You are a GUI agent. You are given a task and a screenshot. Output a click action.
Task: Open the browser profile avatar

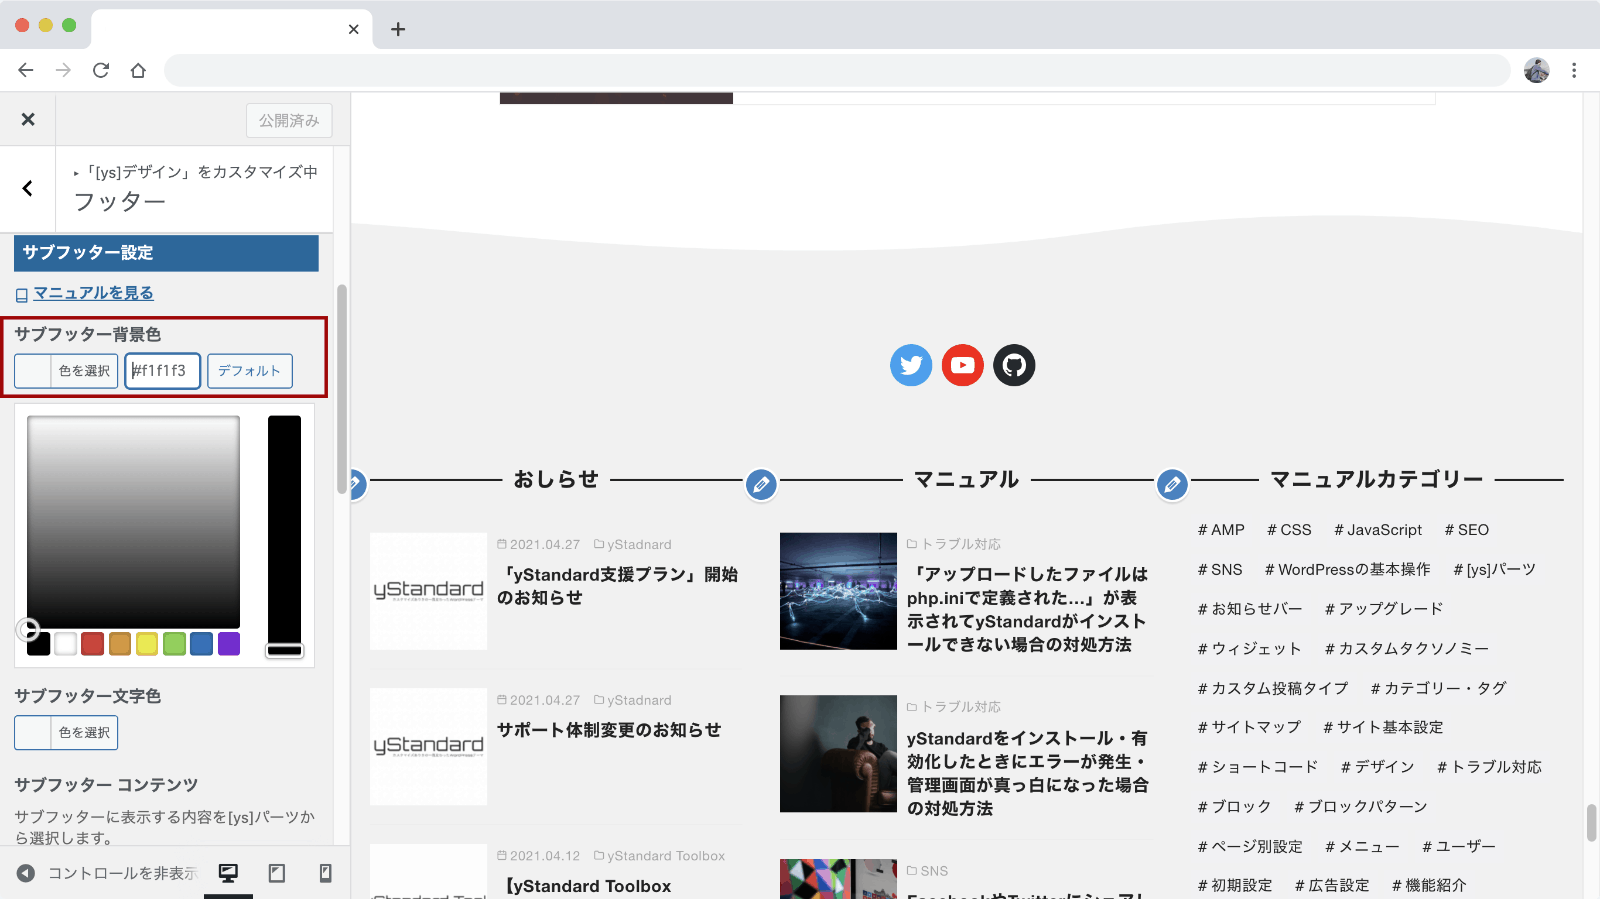click(1537, 70)
